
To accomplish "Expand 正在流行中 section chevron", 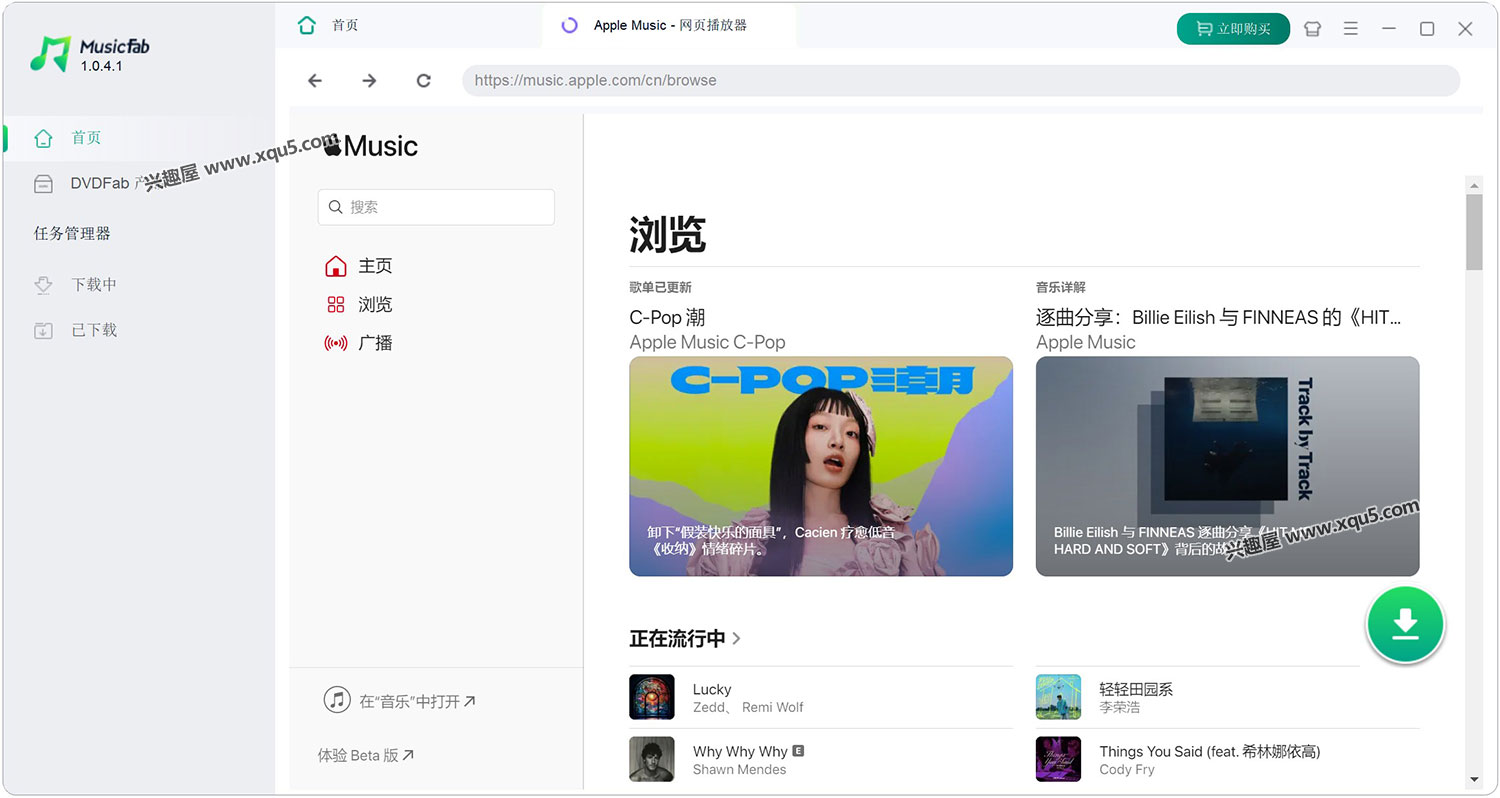I will point(737,638).
